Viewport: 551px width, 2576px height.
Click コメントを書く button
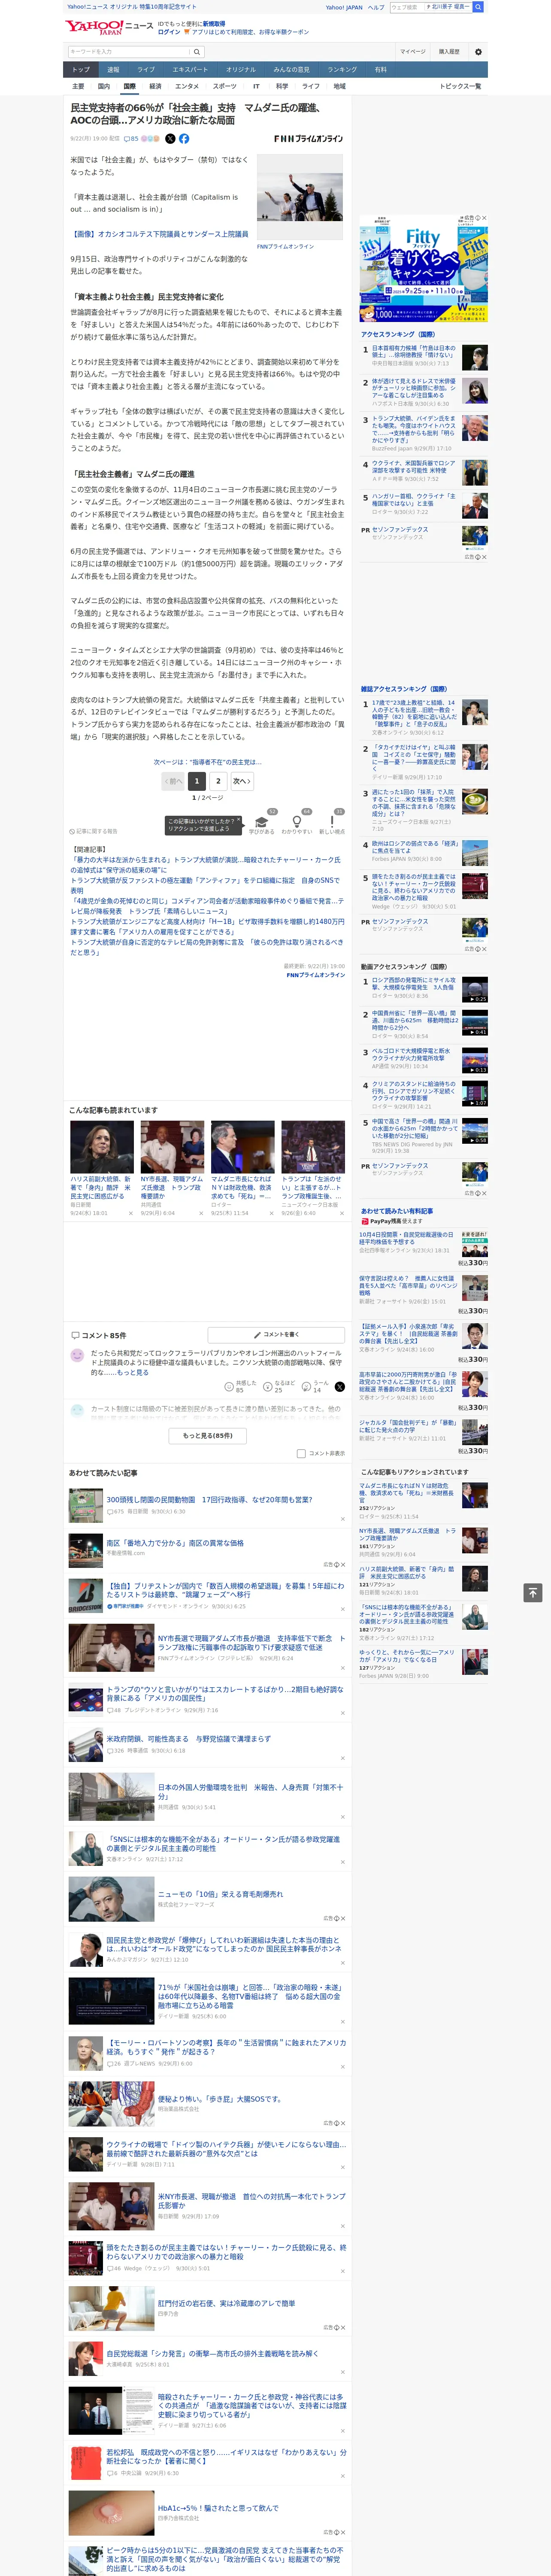coord(276,1334)
